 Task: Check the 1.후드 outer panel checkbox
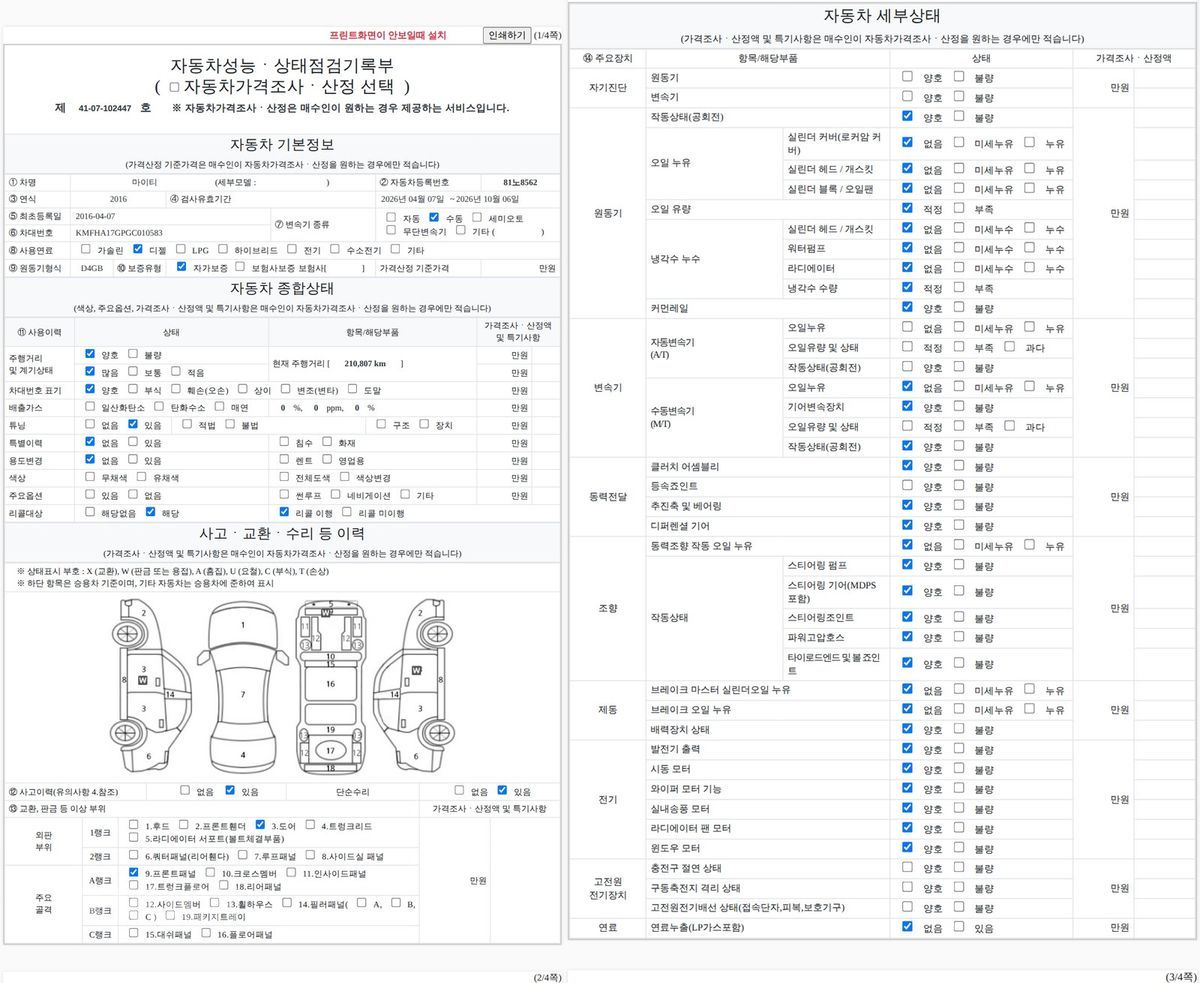134,825
